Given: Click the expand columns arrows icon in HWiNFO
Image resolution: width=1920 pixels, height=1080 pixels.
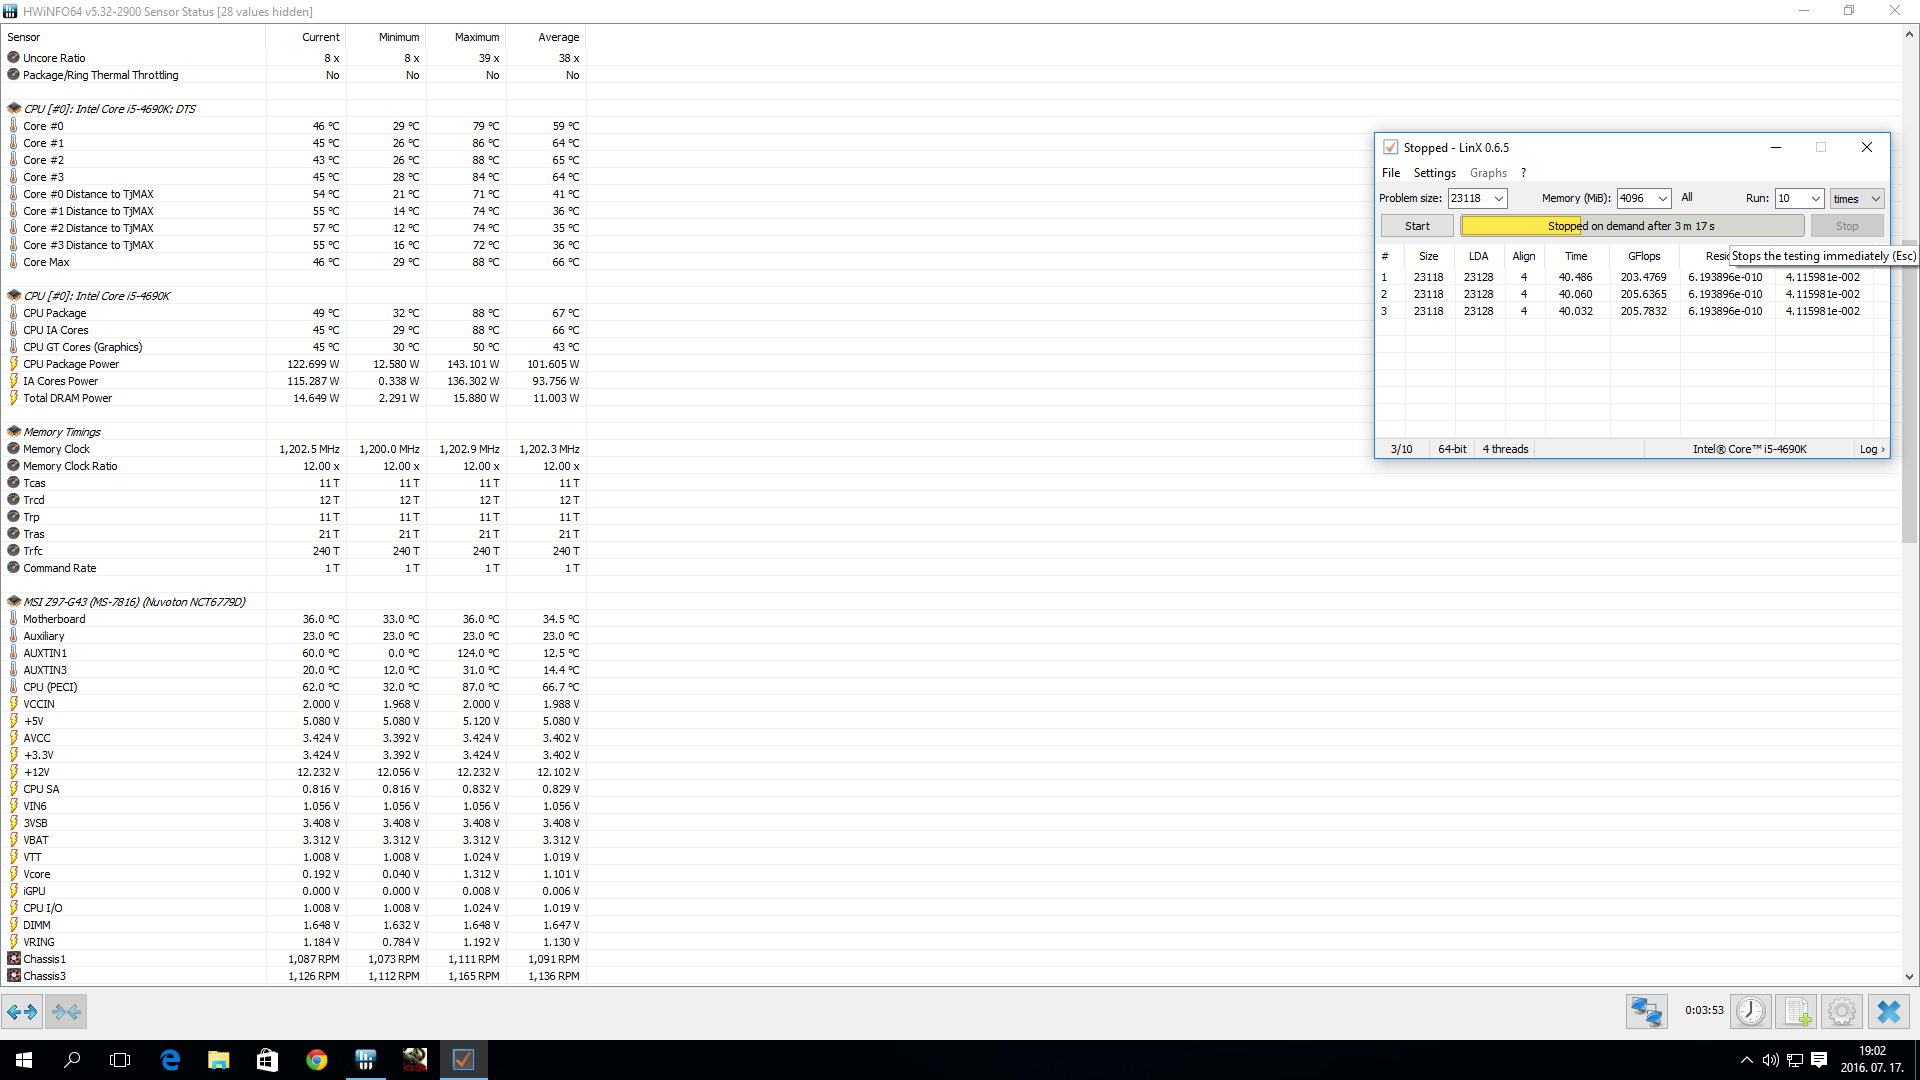Looking at the screenshot, I should pos(22,1012).
